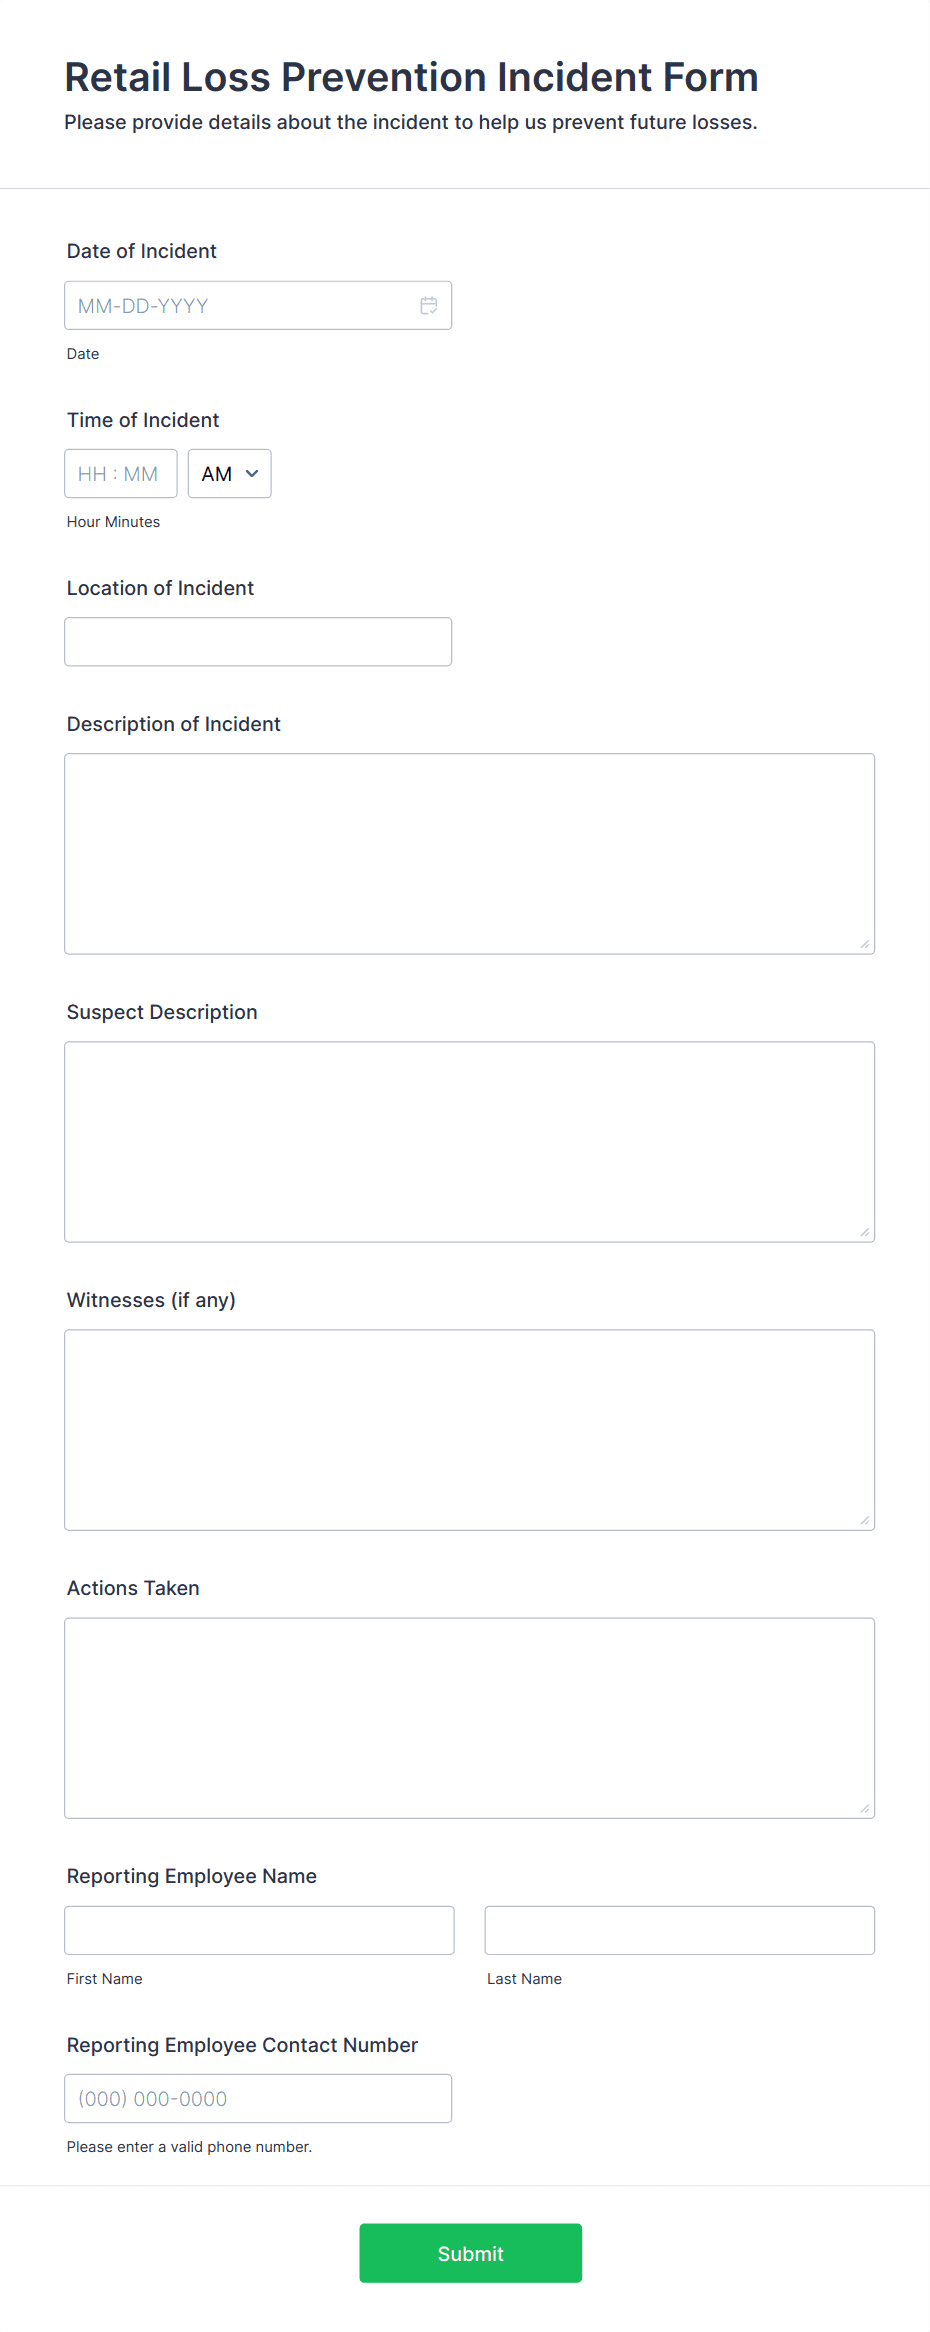Screen dimensions: 930x2332
Task: Click the employee contact number field
Action: pyautogui.click(x=258, y=2098)
